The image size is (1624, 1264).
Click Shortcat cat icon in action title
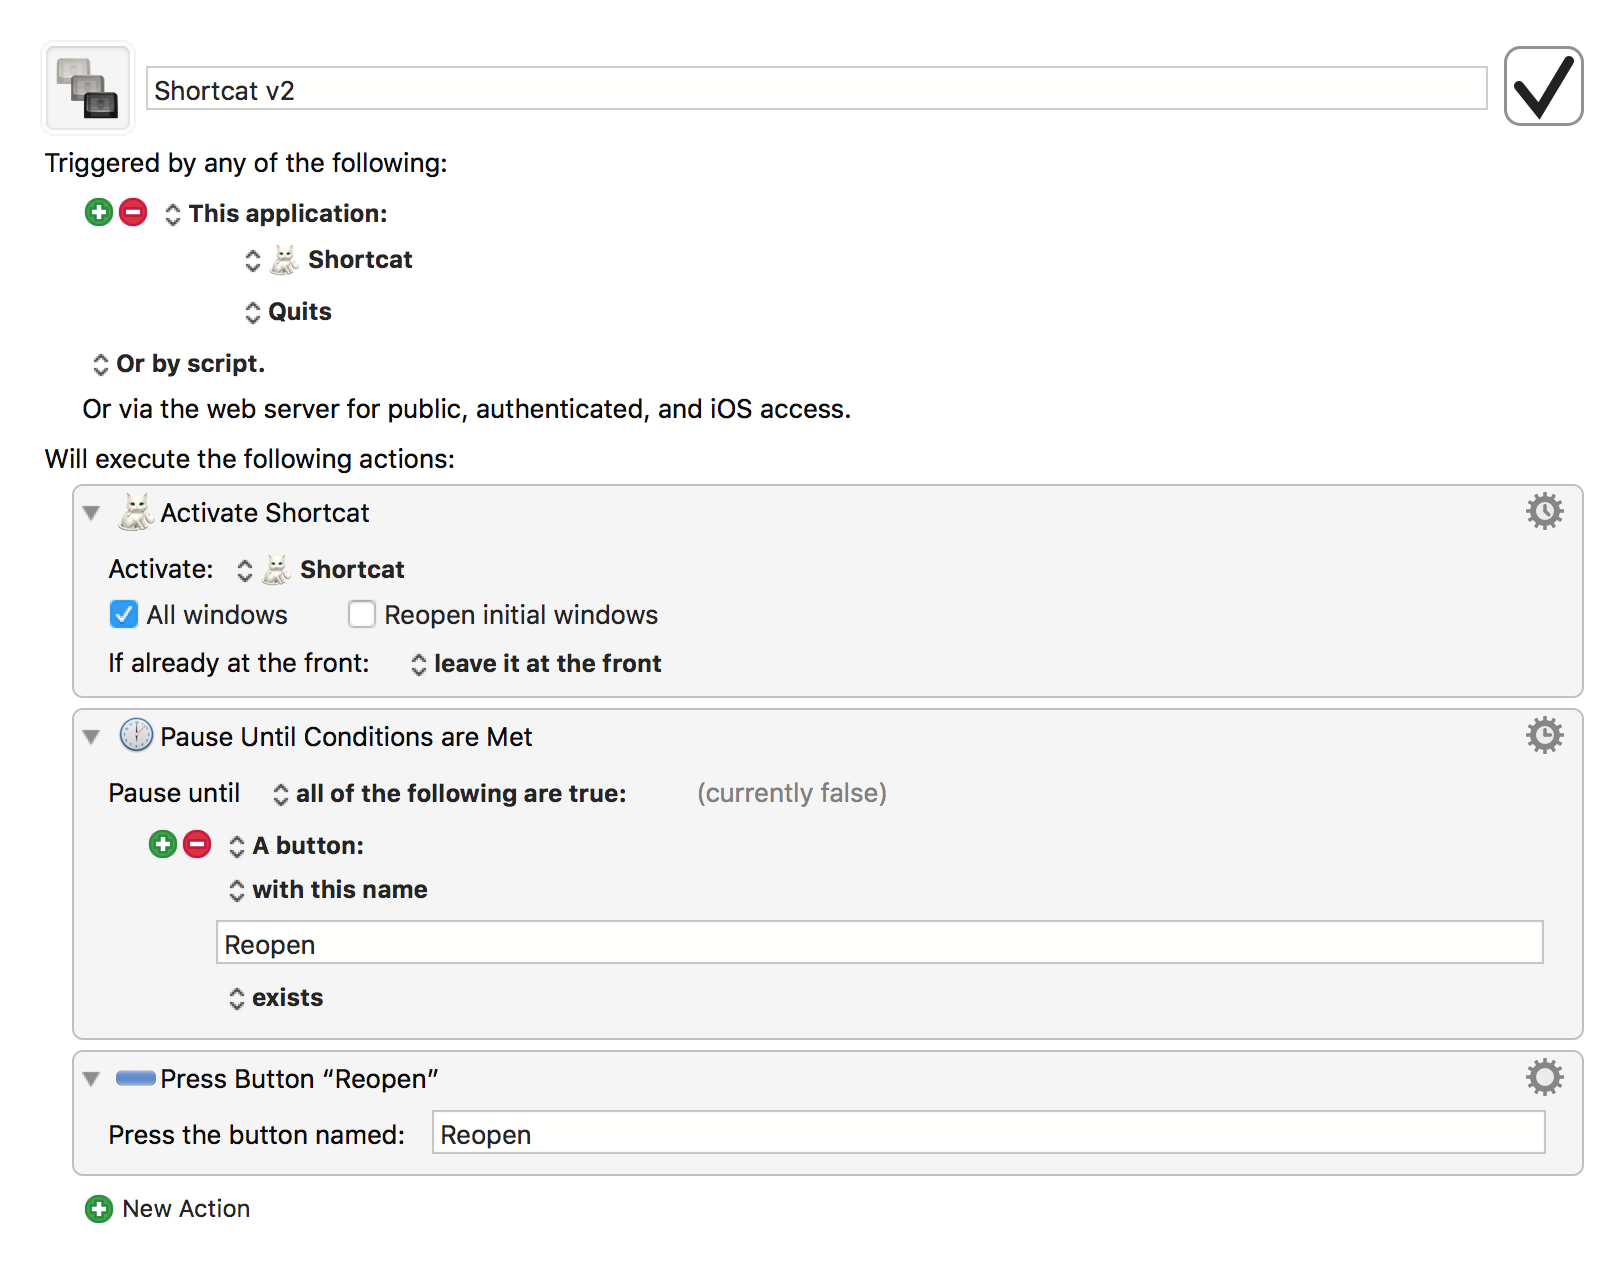(x=136, y=512)
